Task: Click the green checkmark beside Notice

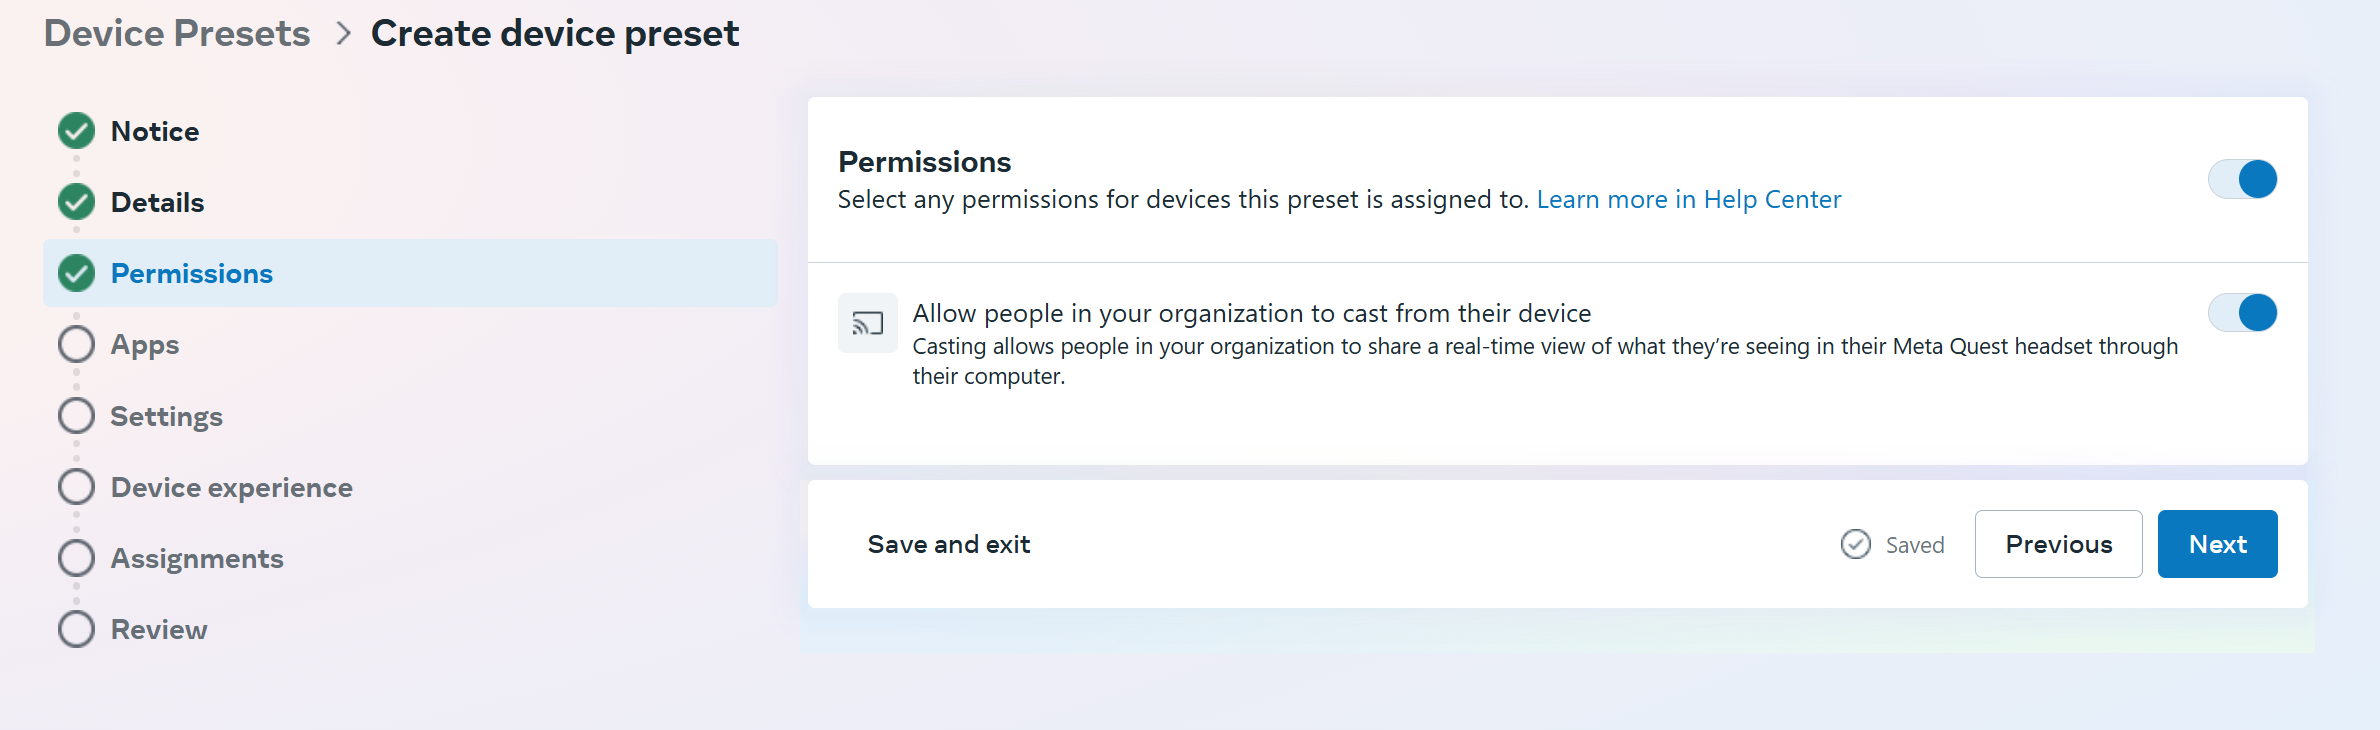Action: tap(76, 131)
